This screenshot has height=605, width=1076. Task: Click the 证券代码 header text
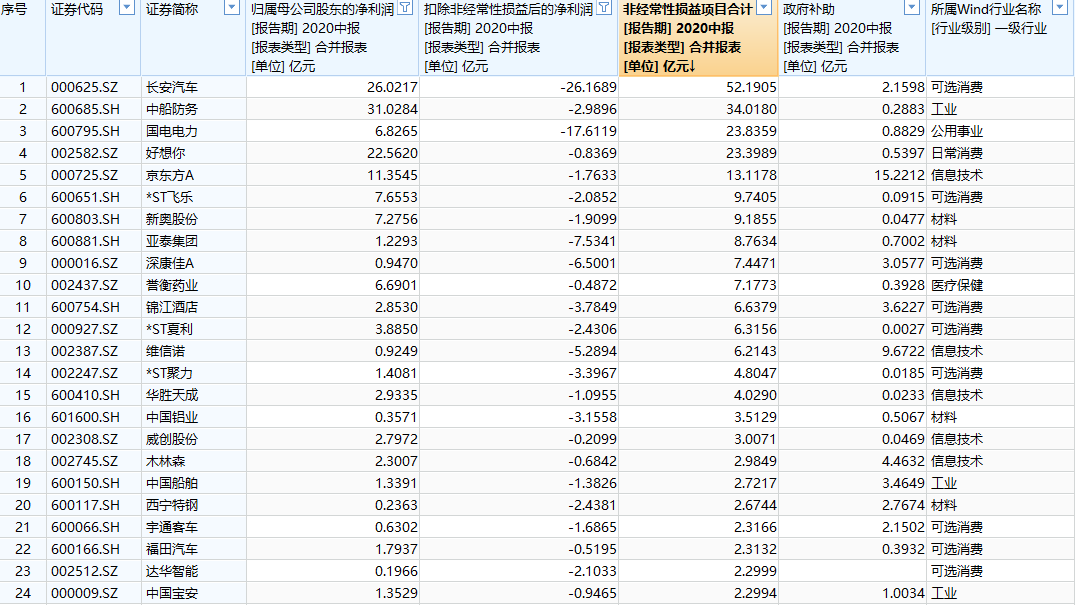pos(77,10)
